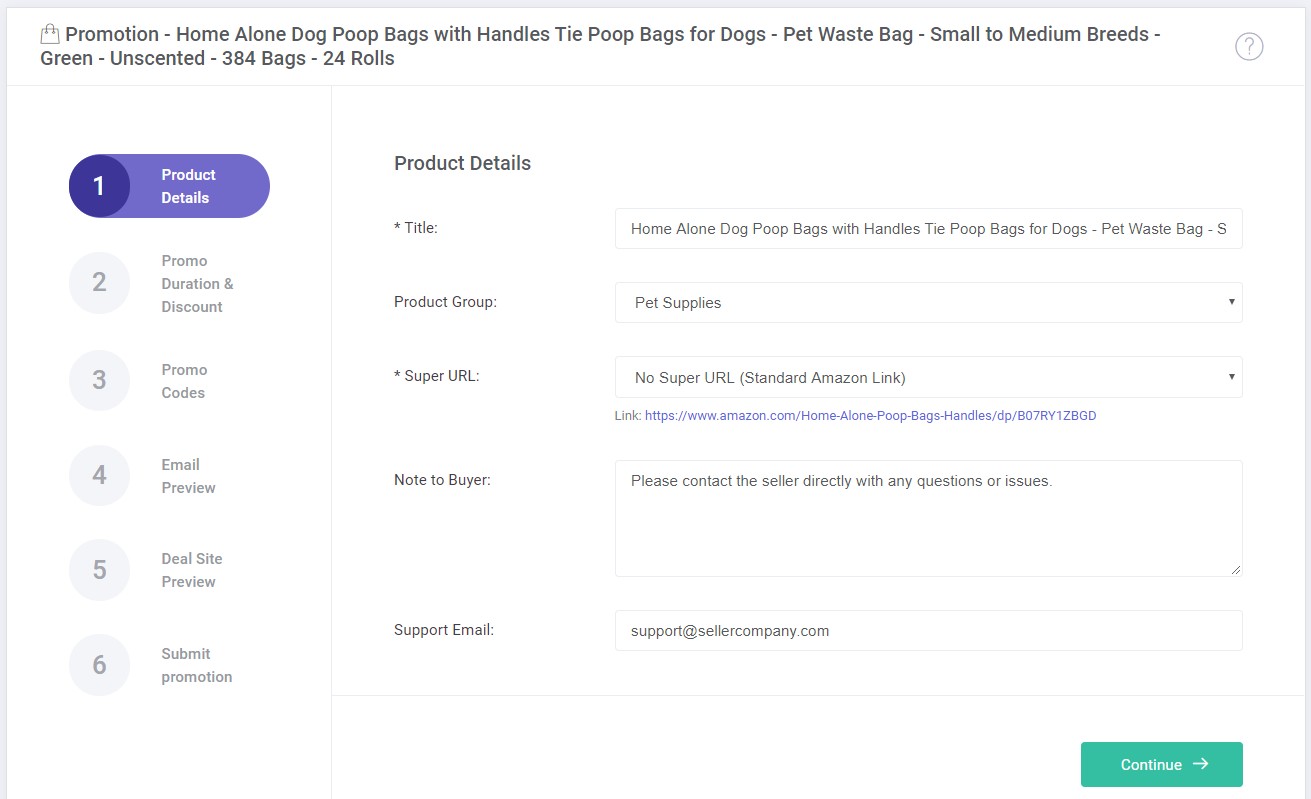The width and height of the screenshot is (1311, 799).
Task: Open the Super URL dropdown
Action: click(x=928, y=377)
